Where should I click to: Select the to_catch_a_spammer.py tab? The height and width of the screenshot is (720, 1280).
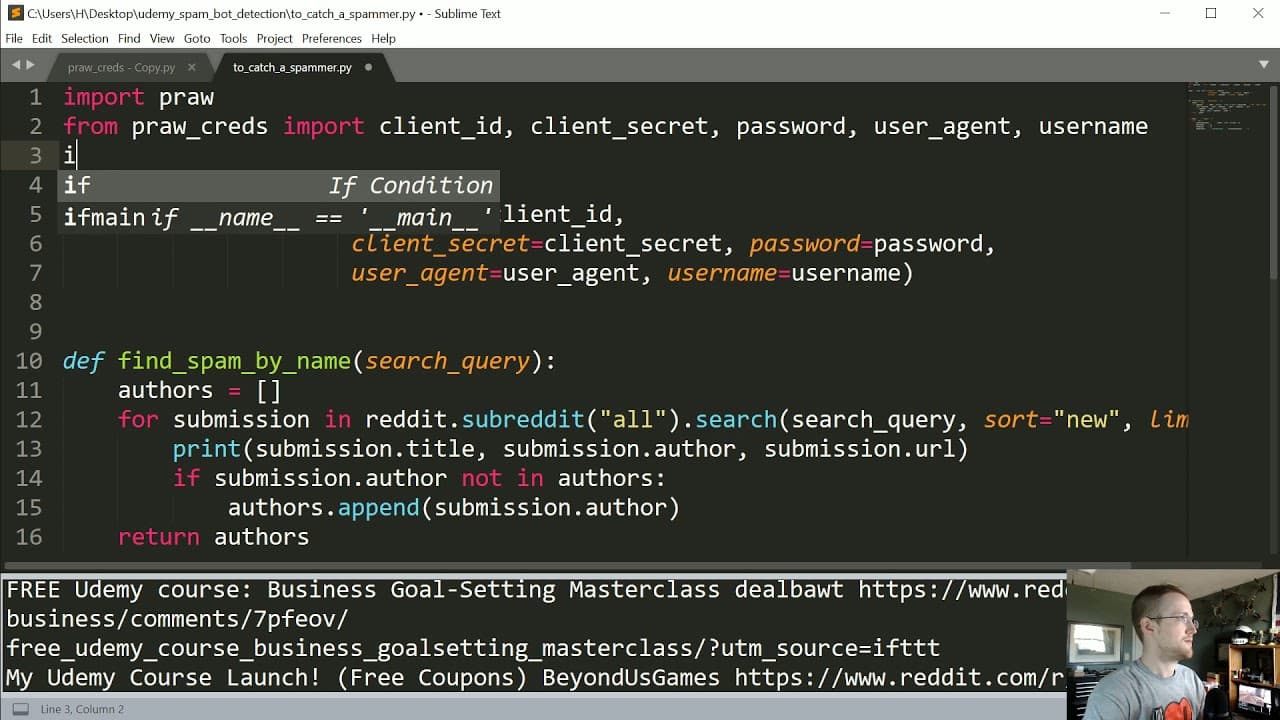(292, 67)
